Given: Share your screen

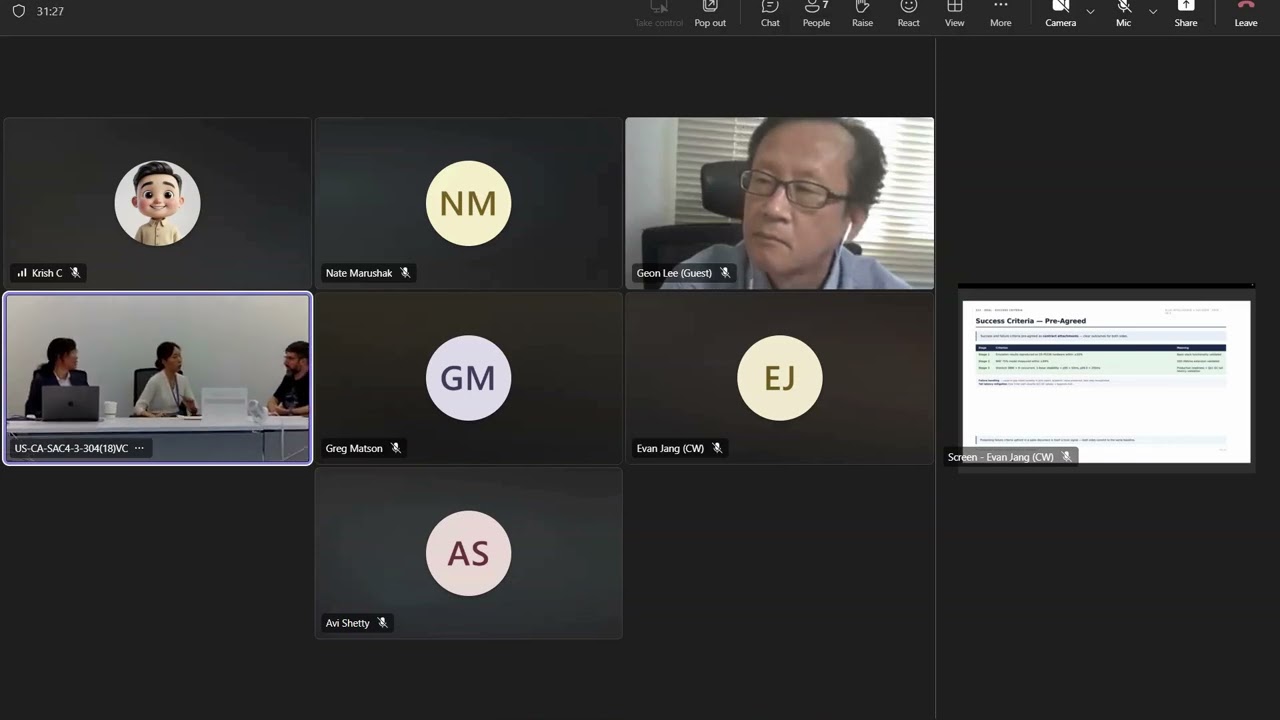Looking at the screenshot, I should coord(1186,14).
